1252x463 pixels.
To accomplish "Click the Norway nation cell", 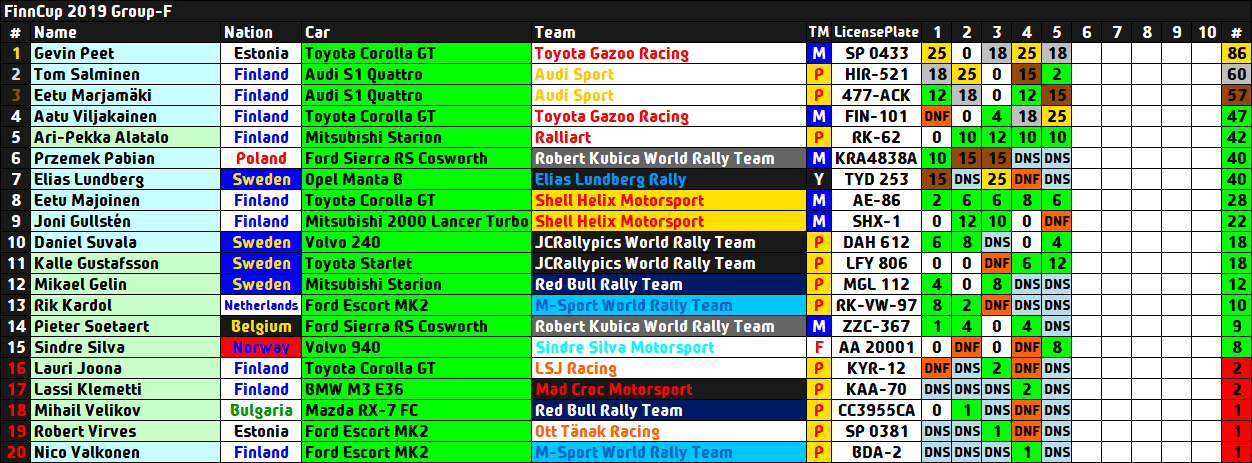I will (x=261, y=347).
